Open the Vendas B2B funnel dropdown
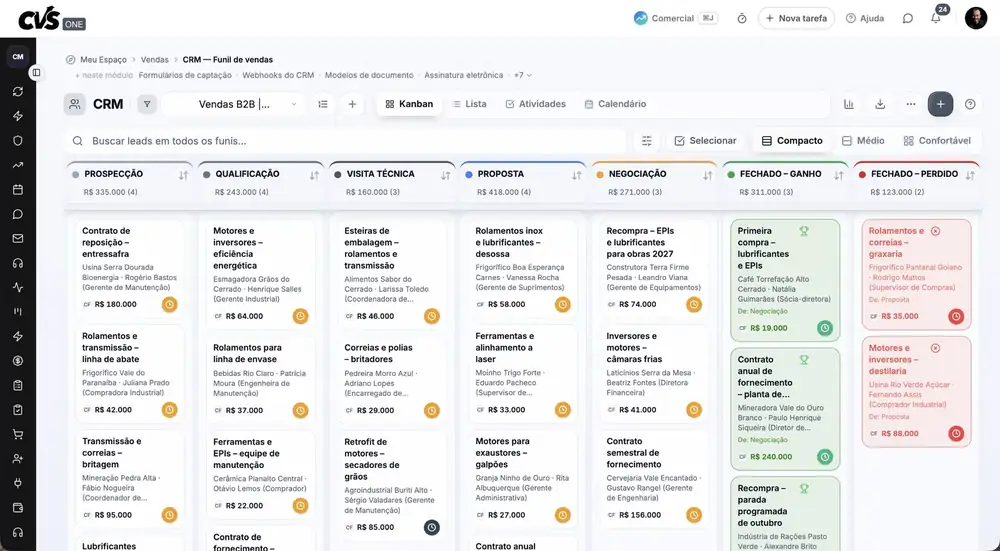The height and width of the screenshot is (551, 1000). tap(232, 104)
